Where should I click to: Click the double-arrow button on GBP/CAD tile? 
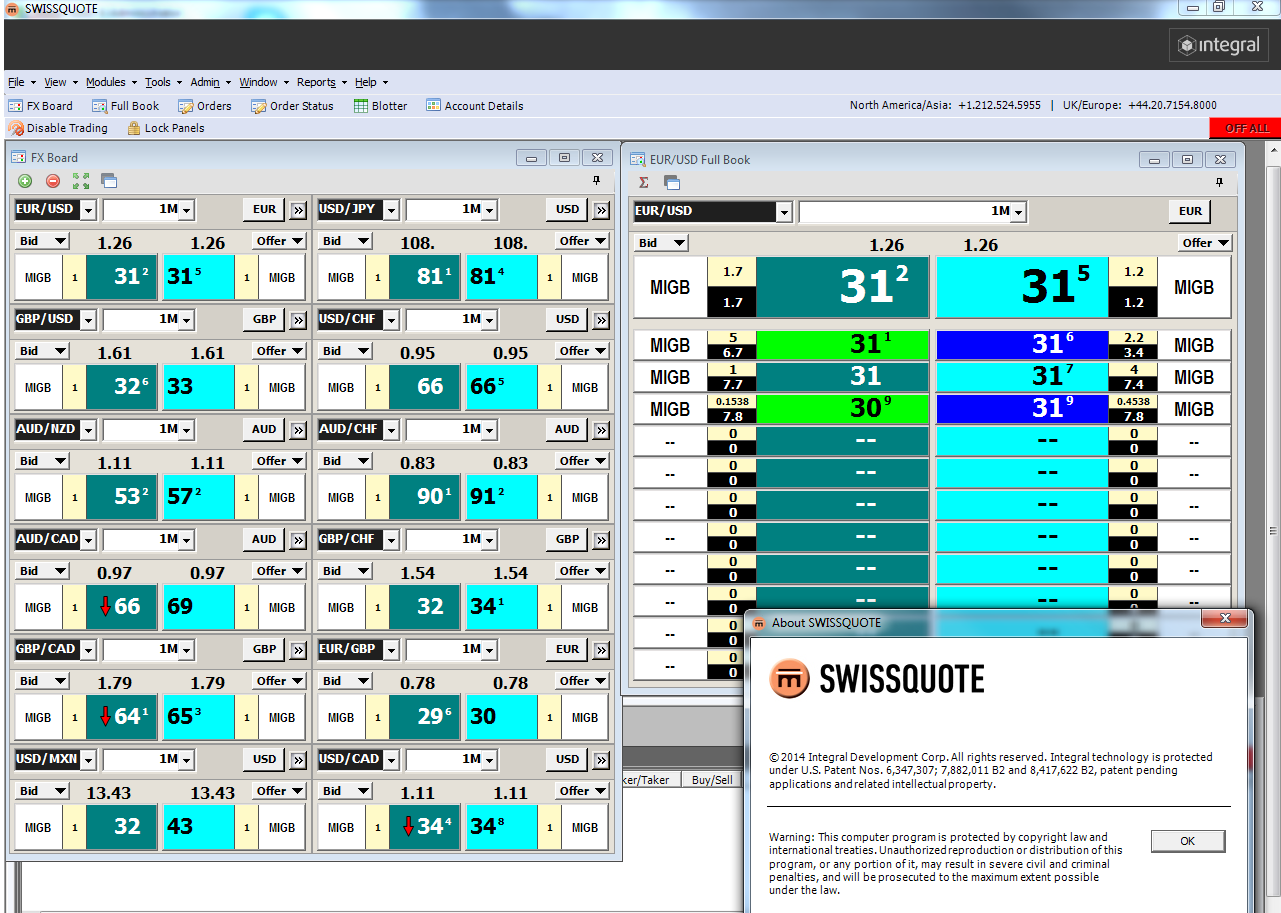pos(298,650)
